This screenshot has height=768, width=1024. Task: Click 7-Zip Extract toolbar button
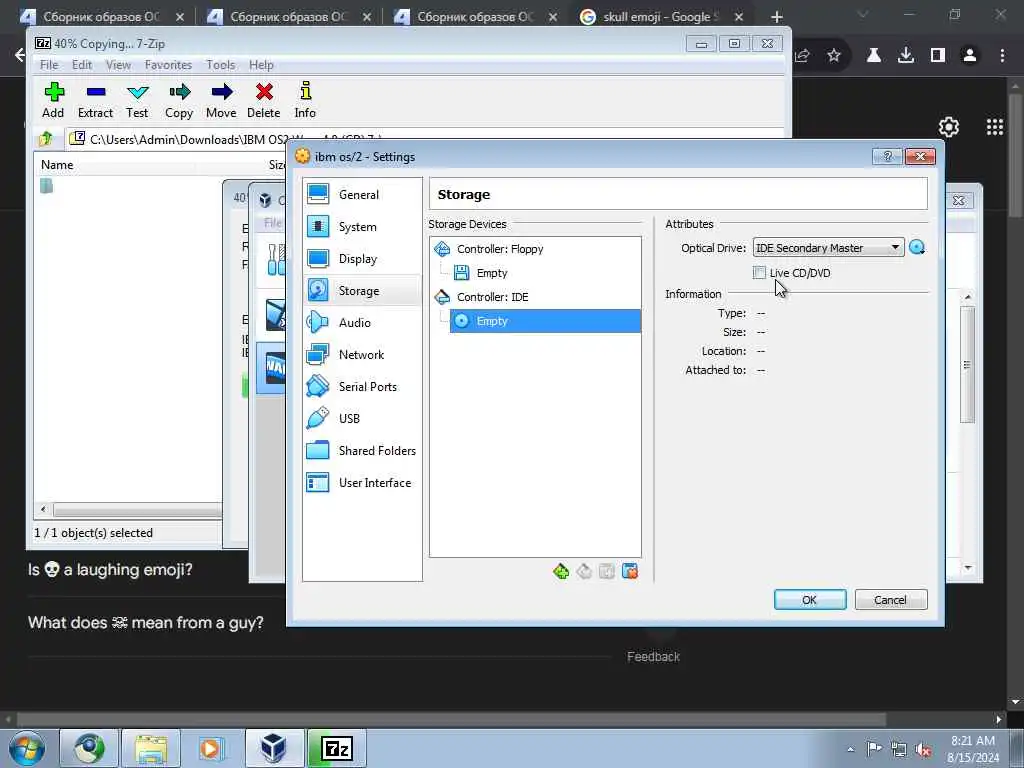pos(95,101)
